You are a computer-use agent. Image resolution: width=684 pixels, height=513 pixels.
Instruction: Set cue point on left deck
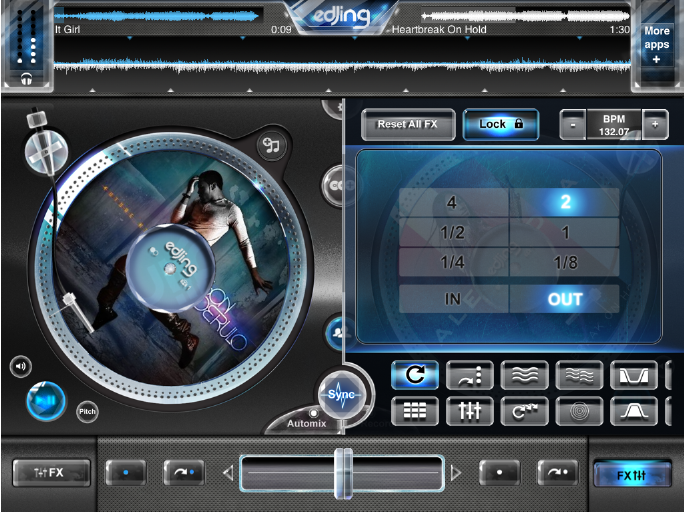(126, 472)
